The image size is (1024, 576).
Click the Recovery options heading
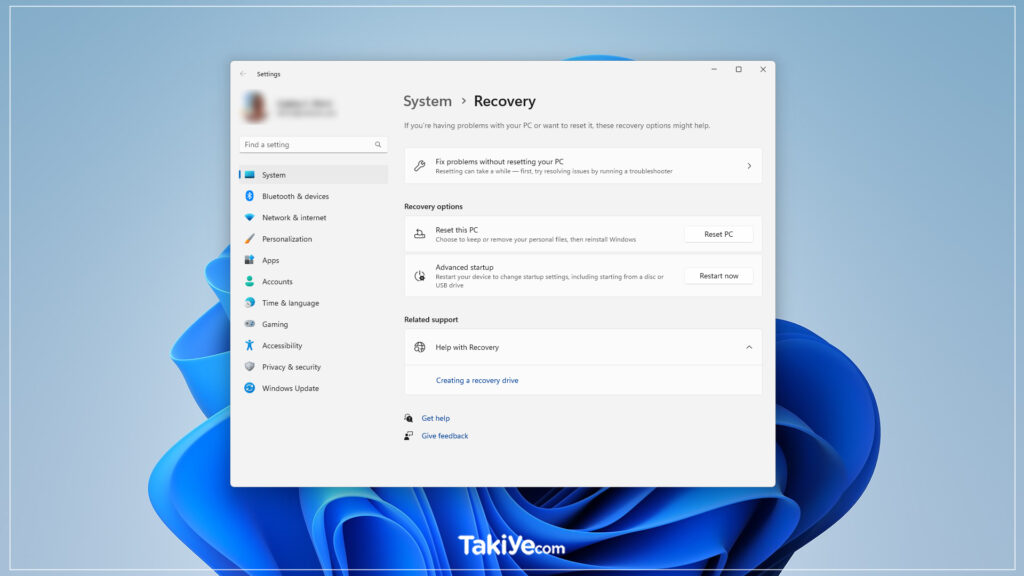433,206
